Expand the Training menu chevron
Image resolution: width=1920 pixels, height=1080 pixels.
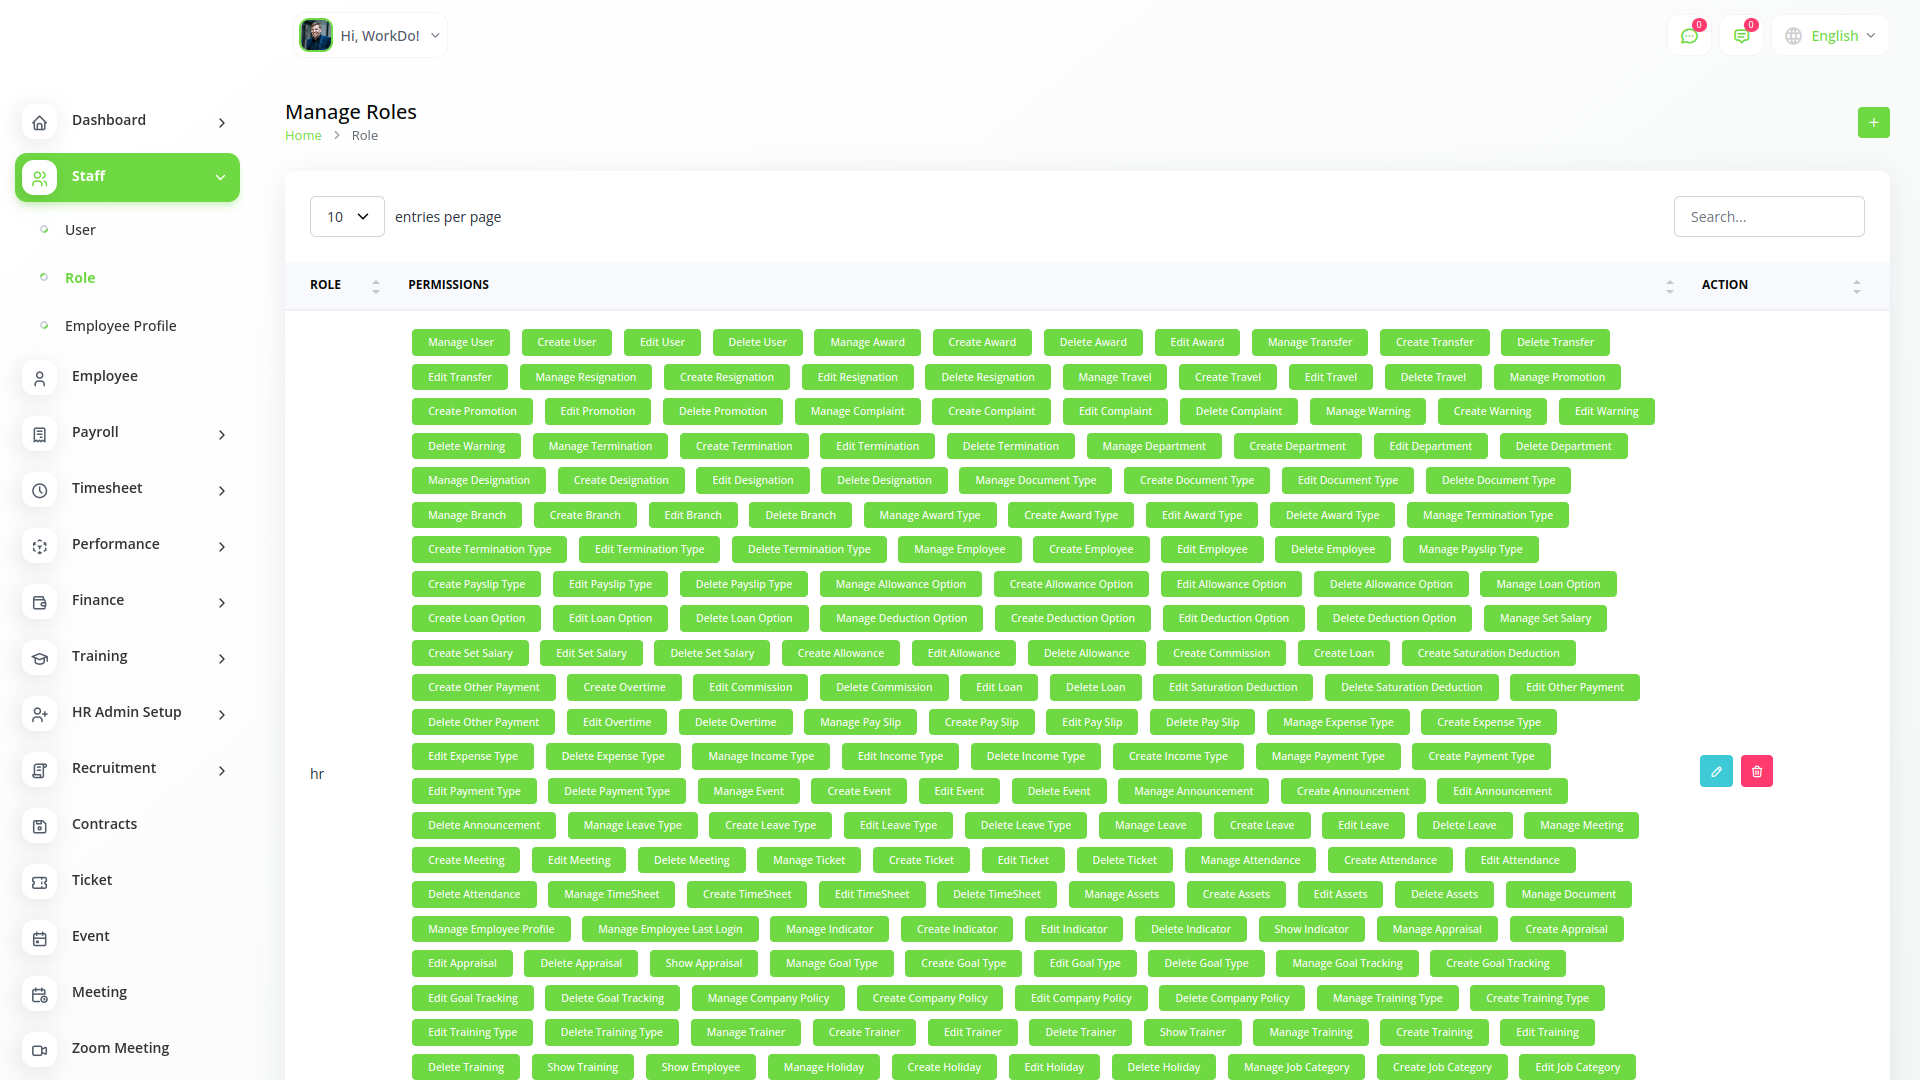coord(221,659)
